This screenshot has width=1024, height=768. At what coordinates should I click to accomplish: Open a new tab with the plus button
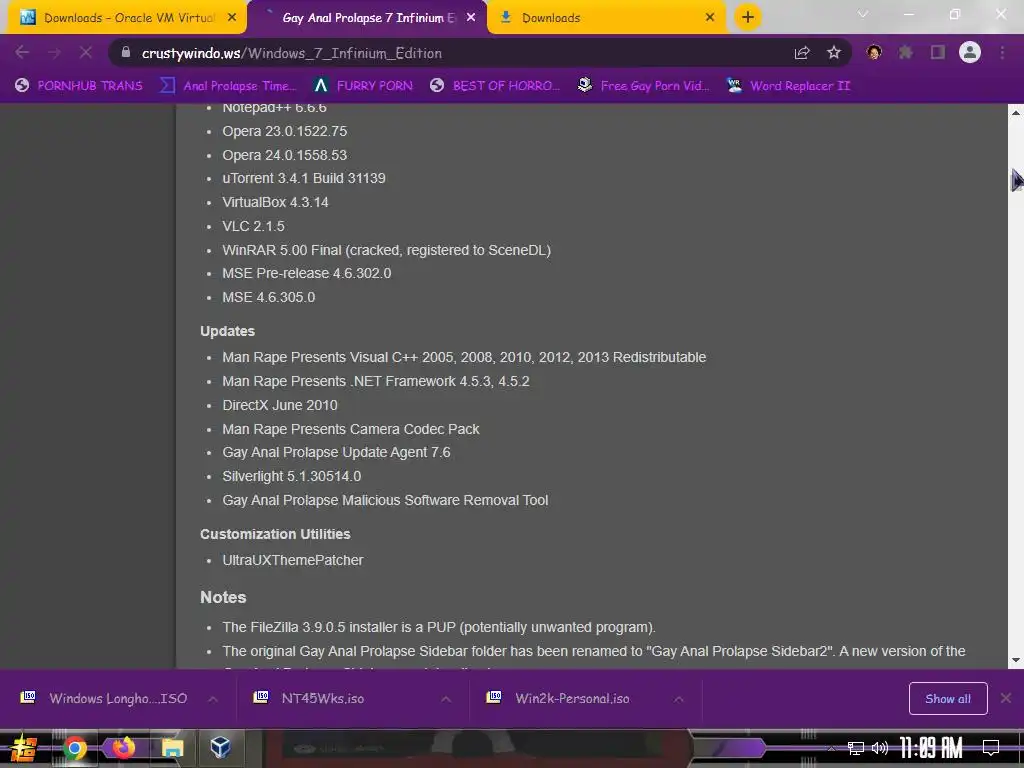748,17
